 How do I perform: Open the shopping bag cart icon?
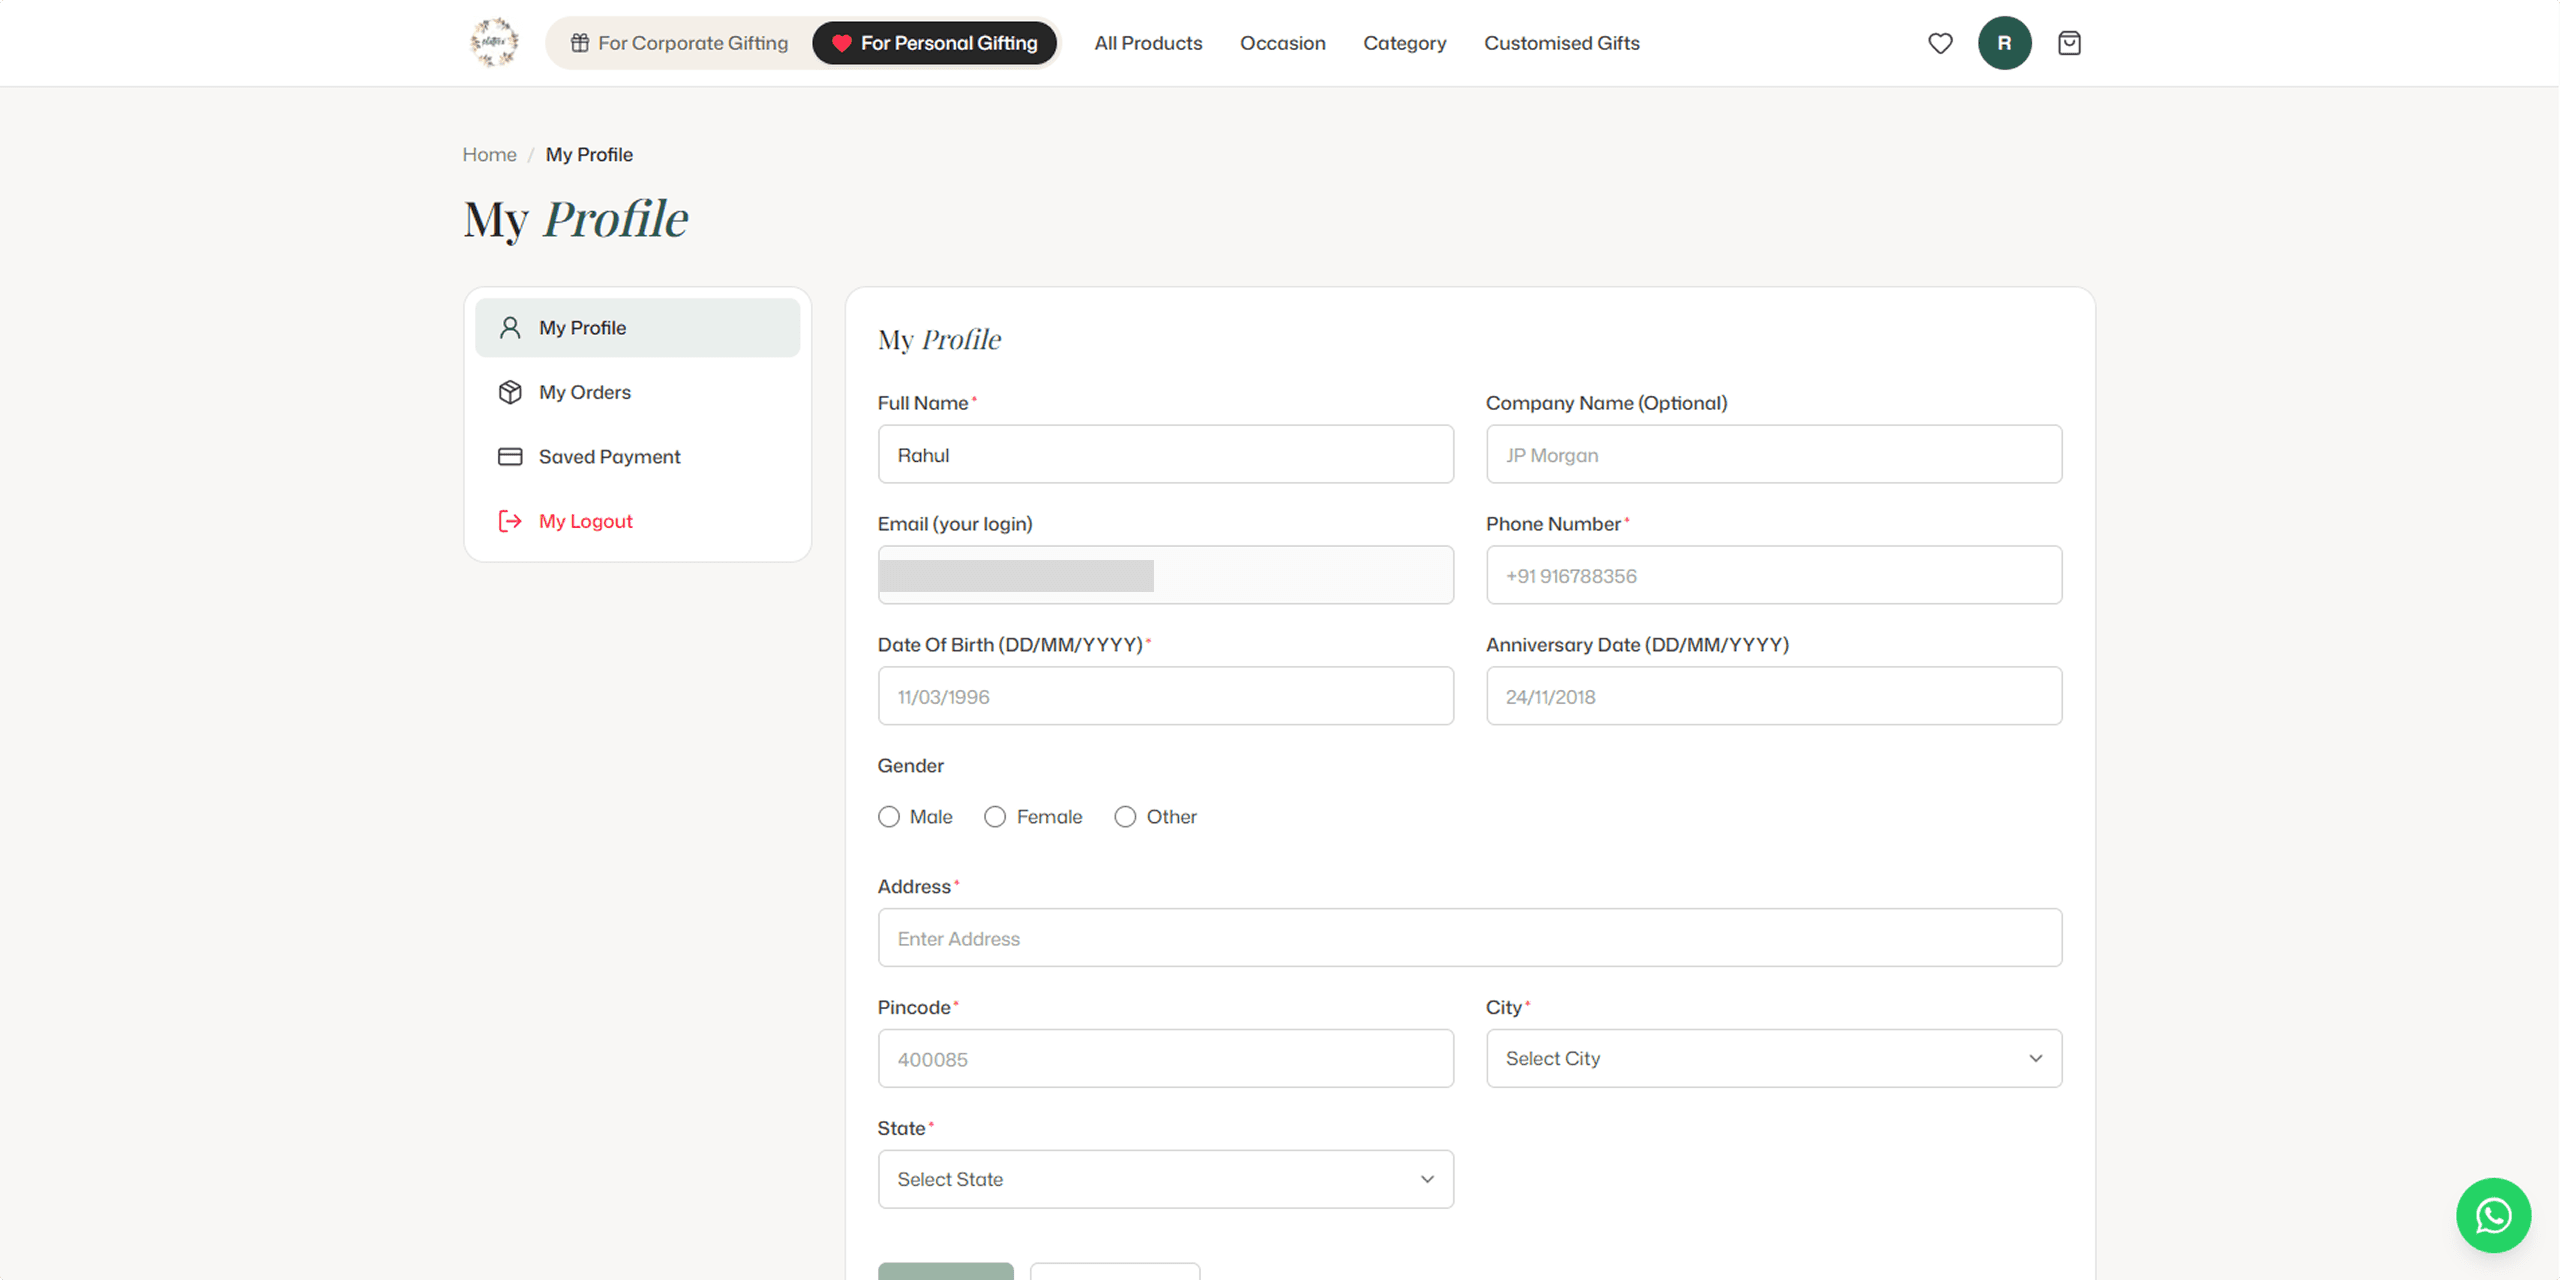click(2069, 43)
